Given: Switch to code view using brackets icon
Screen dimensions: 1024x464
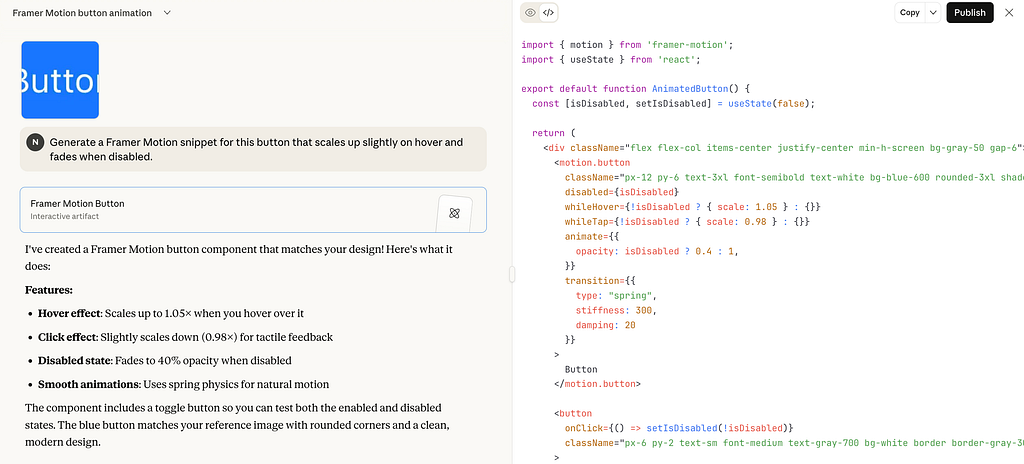Looking at the screenshot, I should click(x=548, y=13).
